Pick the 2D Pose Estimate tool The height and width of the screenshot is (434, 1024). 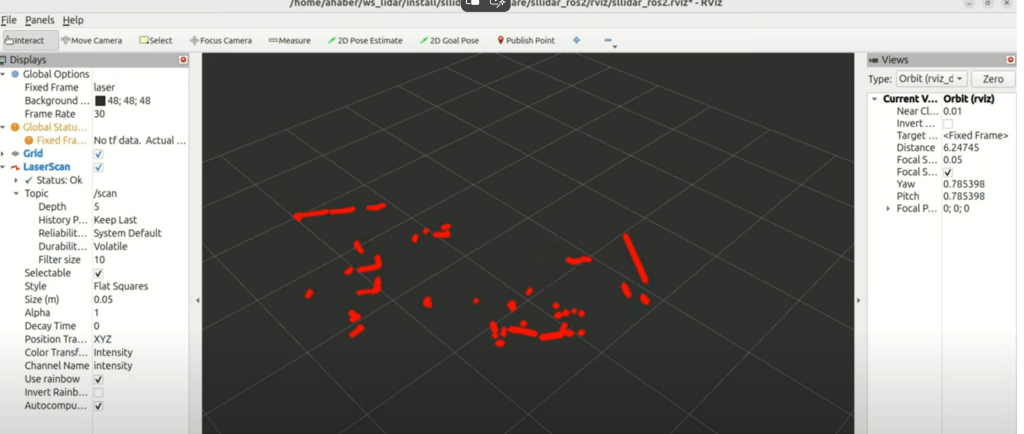pos(365,41)
